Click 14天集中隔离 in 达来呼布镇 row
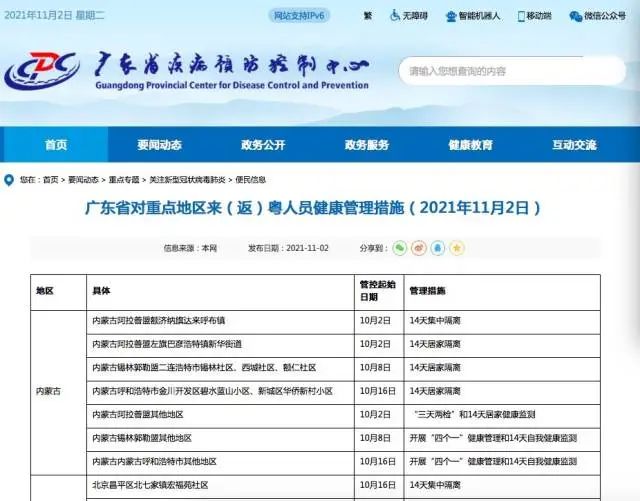The height and width of the screenshot is (501, 640). tap(435, 321)
